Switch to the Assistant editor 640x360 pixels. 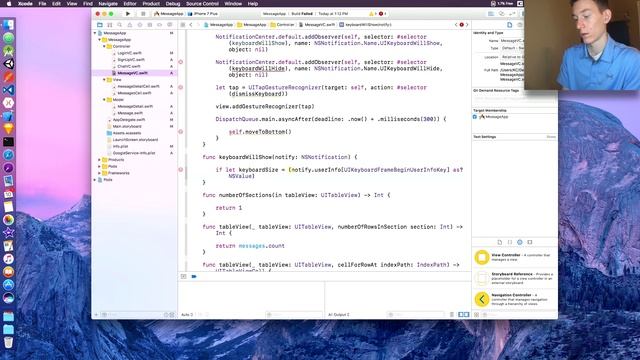[502, 14]
